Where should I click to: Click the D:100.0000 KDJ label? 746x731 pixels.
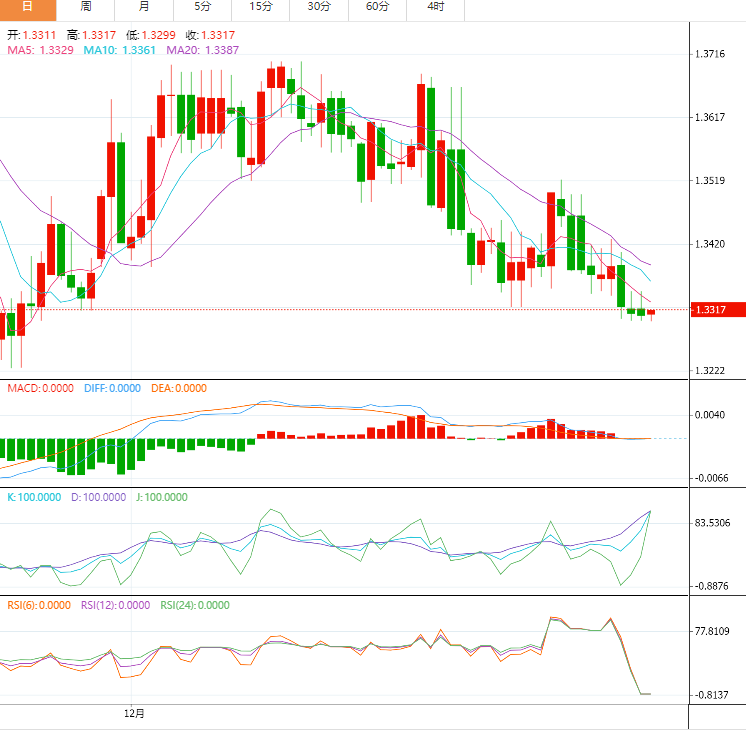[98, 497]
